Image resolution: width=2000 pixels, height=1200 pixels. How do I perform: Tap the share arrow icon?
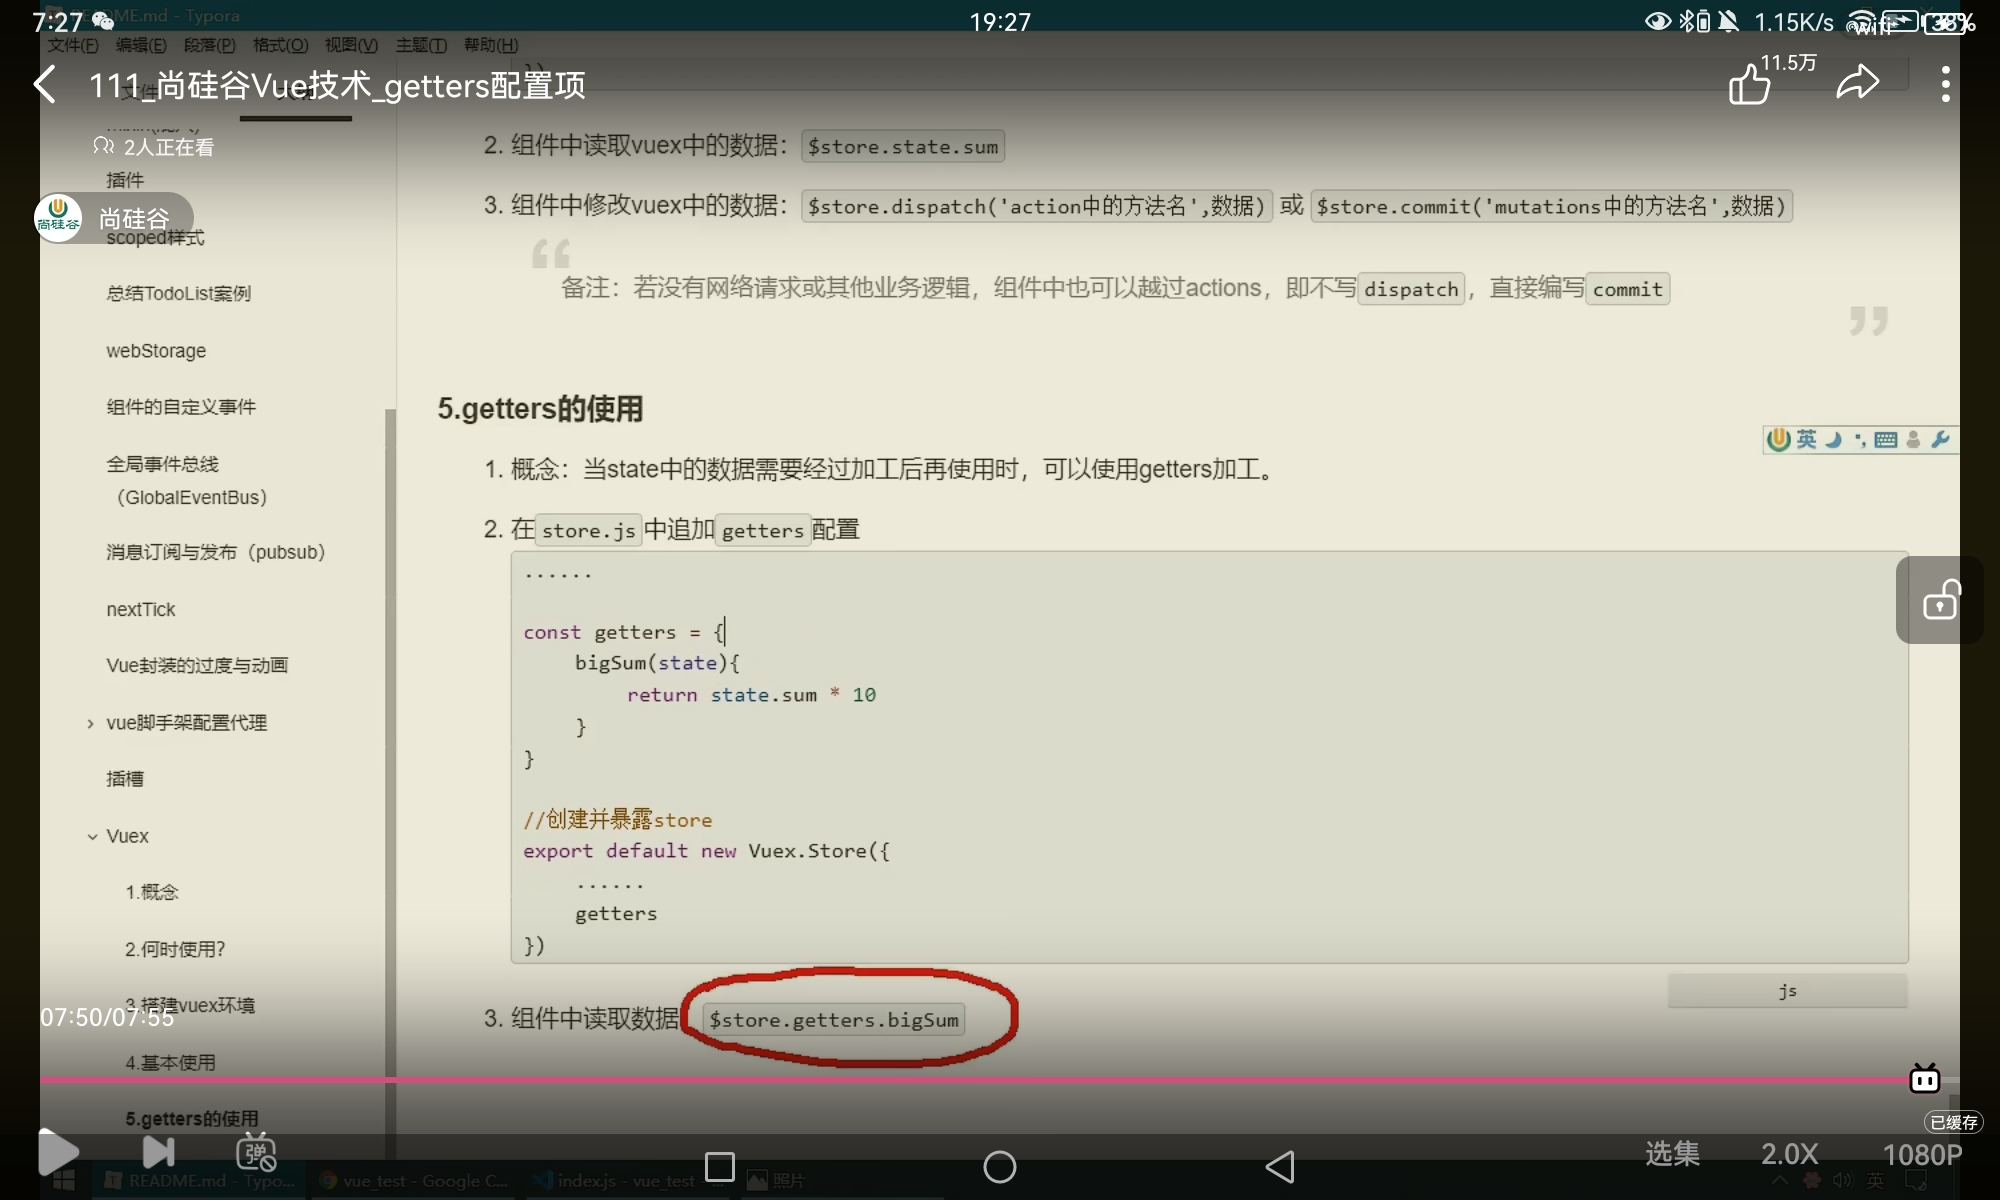point(1857,83)
